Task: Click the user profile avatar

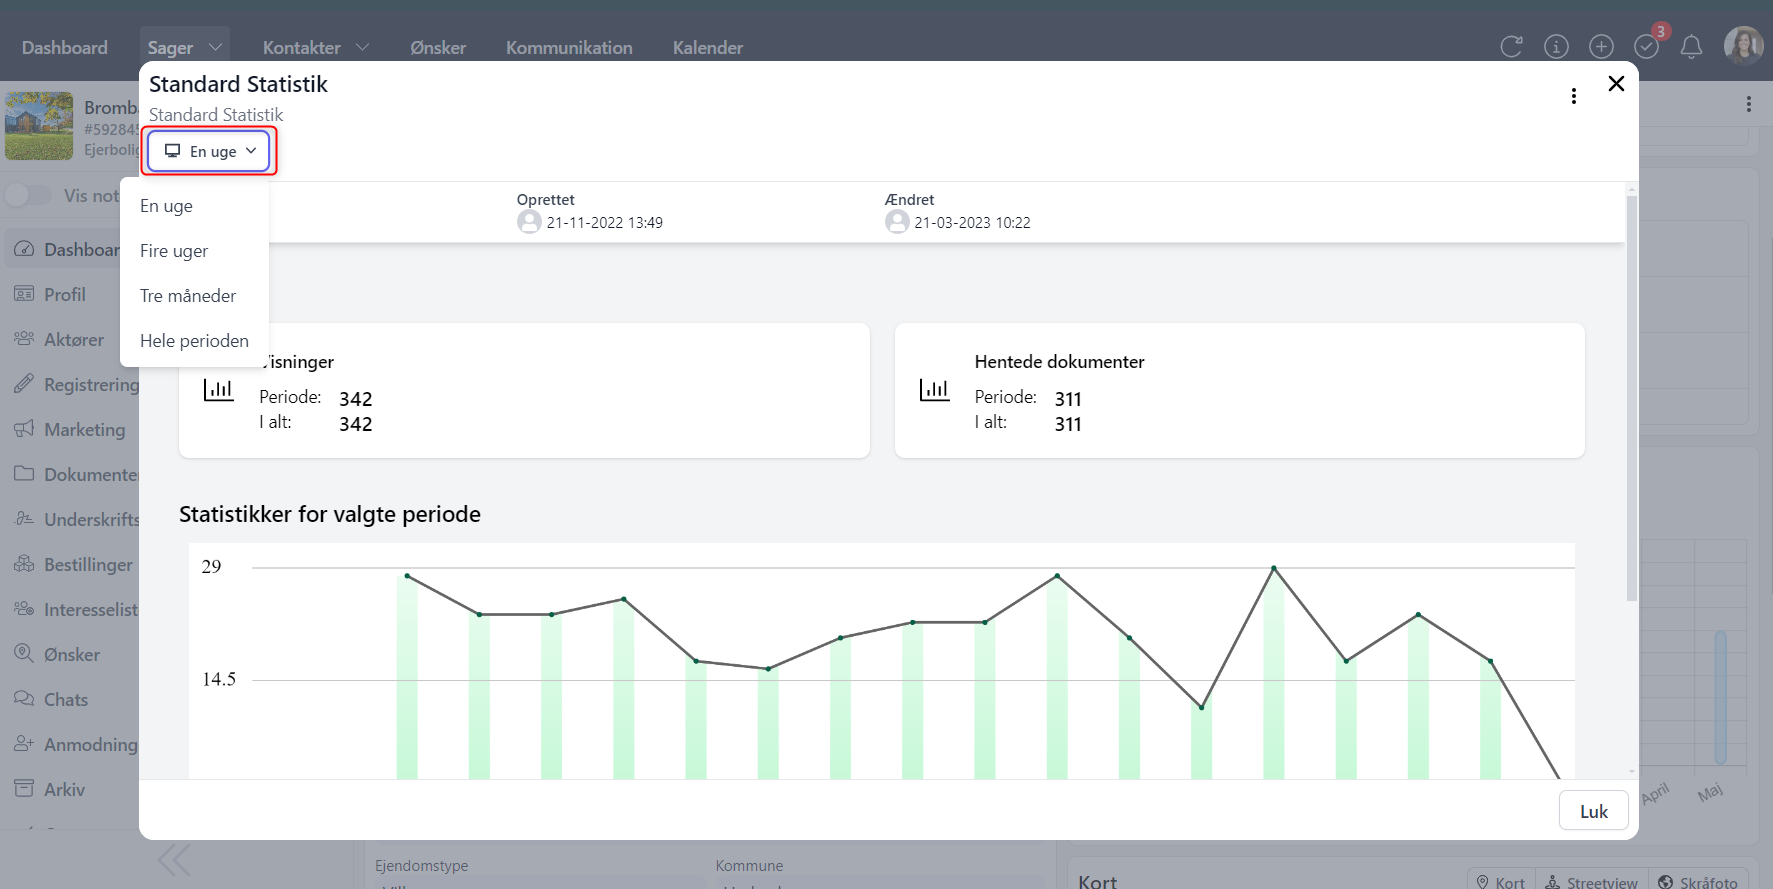Action: click(x=1743, y=46)
